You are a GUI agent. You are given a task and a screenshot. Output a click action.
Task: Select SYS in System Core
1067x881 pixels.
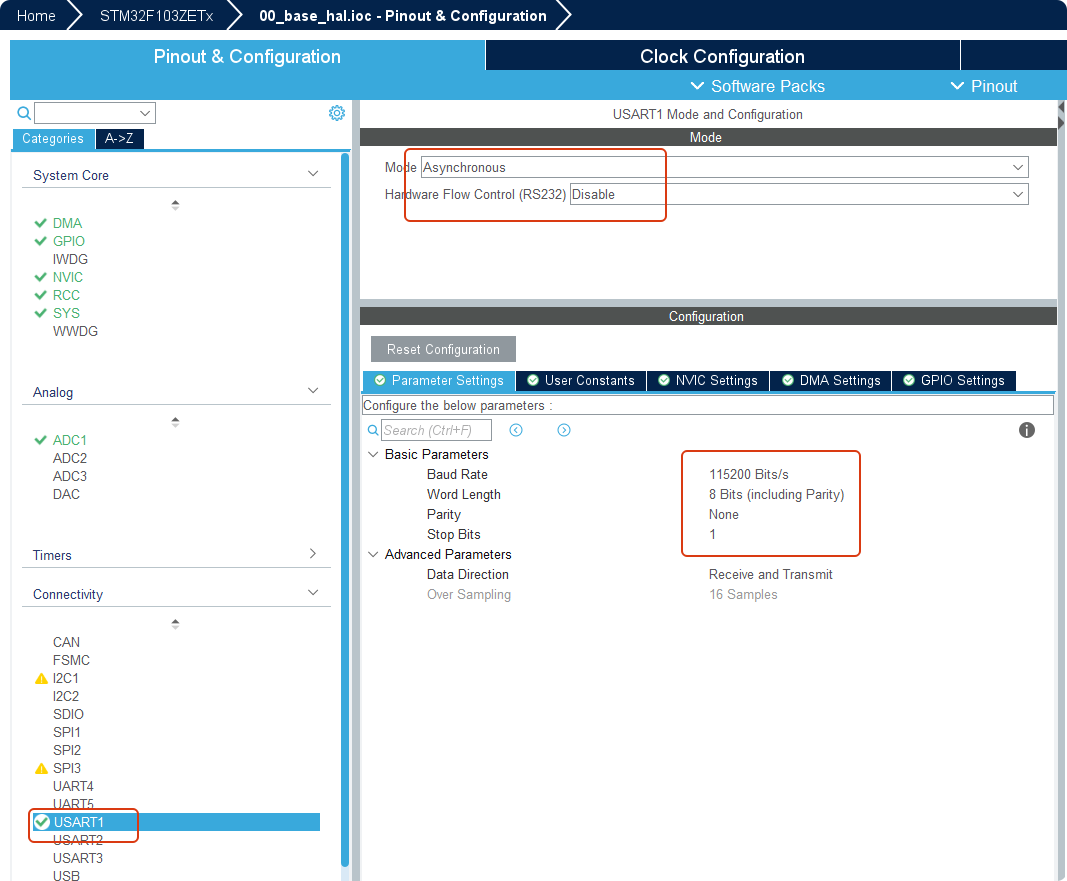(66, 313)
